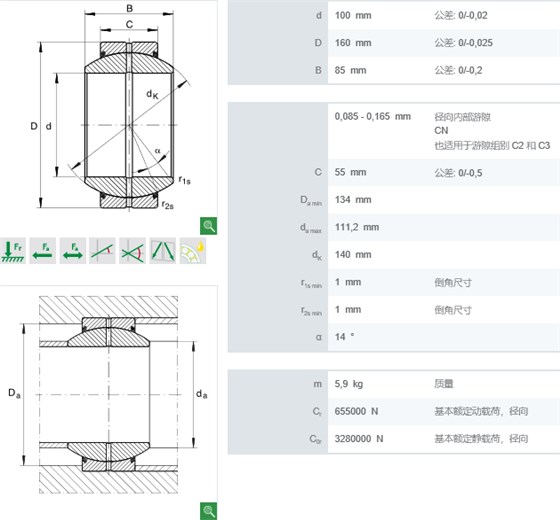
Task: Click the '也适用于游隙组别 C2 和 C3' note
Action: point(492,145)
